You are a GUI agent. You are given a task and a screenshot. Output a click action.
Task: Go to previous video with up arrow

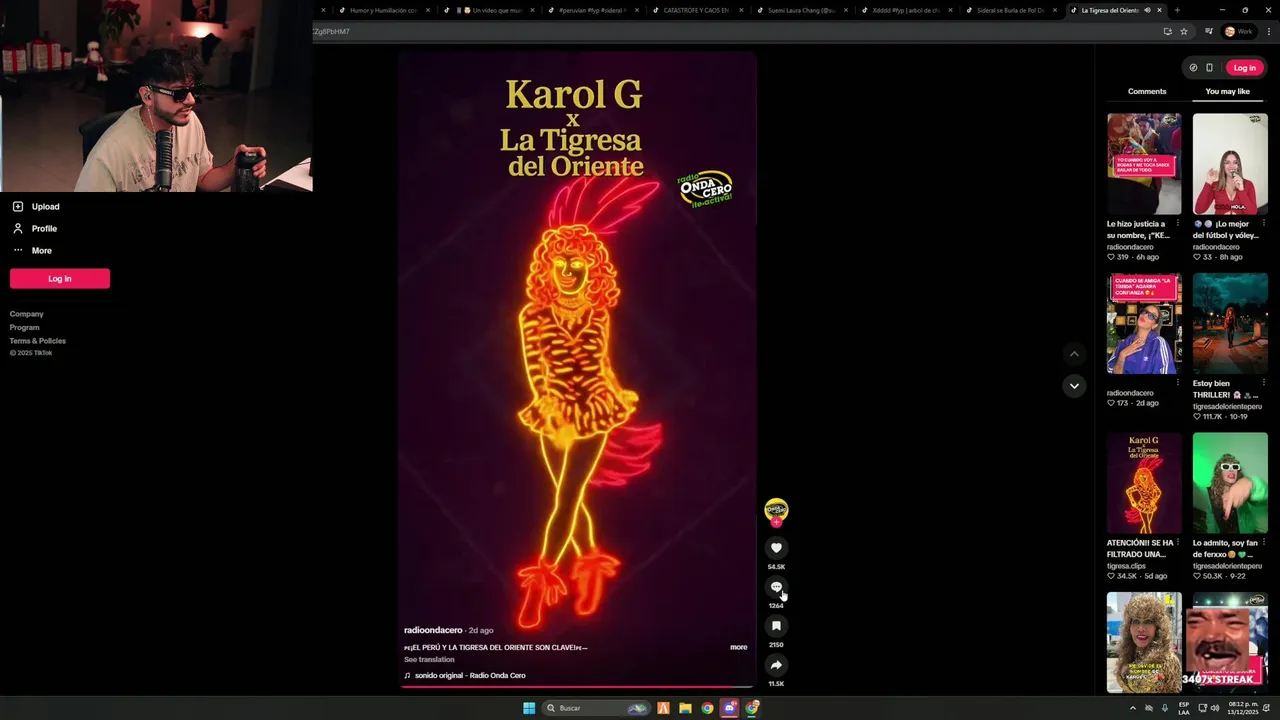pyautogui.click(x=1074, y=354)
